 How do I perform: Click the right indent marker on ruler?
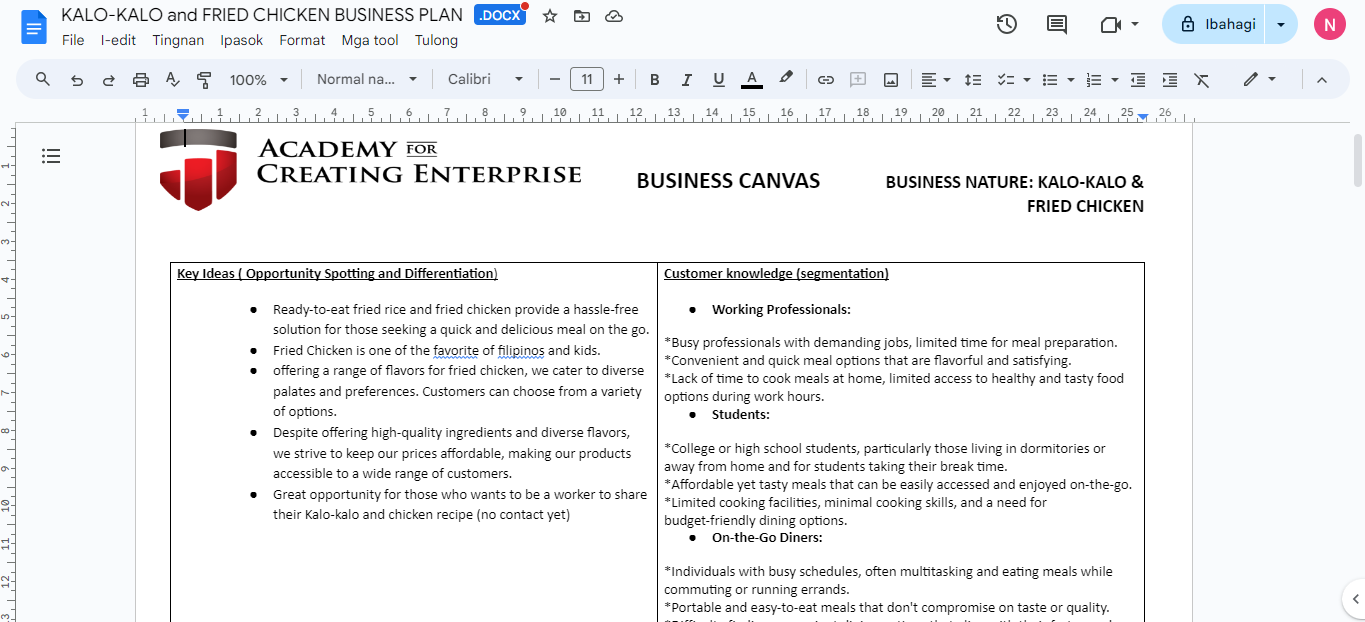point(1143,117)
